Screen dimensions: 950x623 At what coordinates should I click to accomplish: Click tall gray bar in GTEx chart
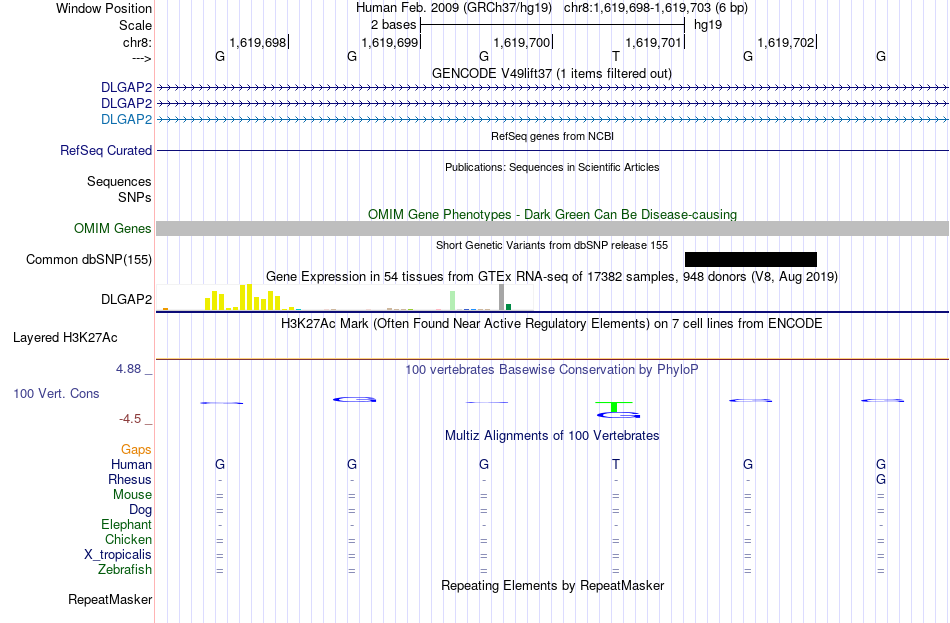[x=501, y=297]
